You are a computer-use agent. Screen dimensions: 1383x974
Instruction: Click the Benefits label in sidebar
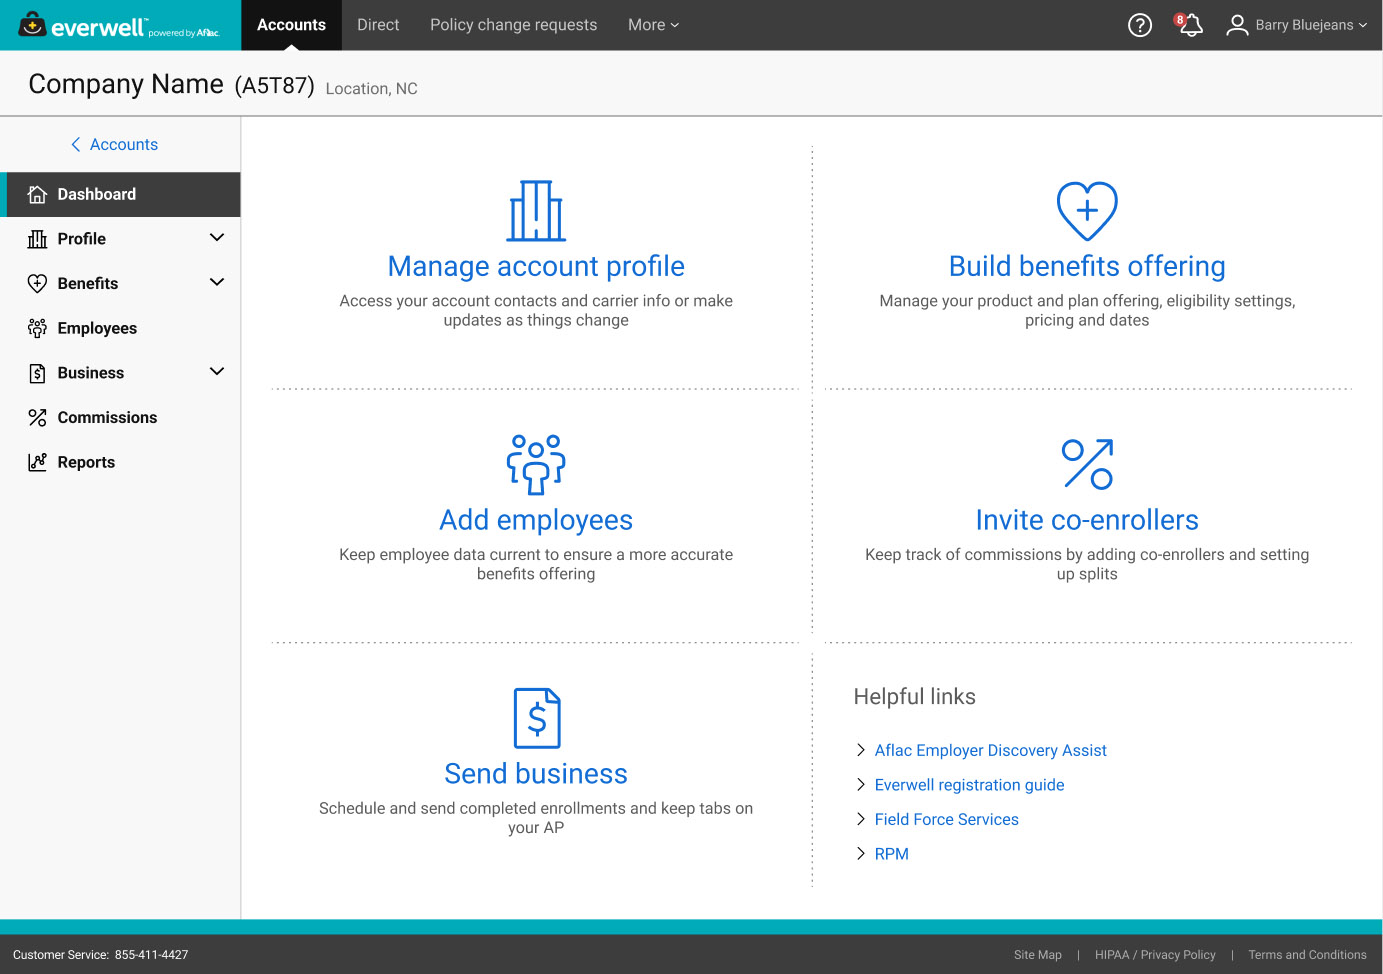pos(88,283)
